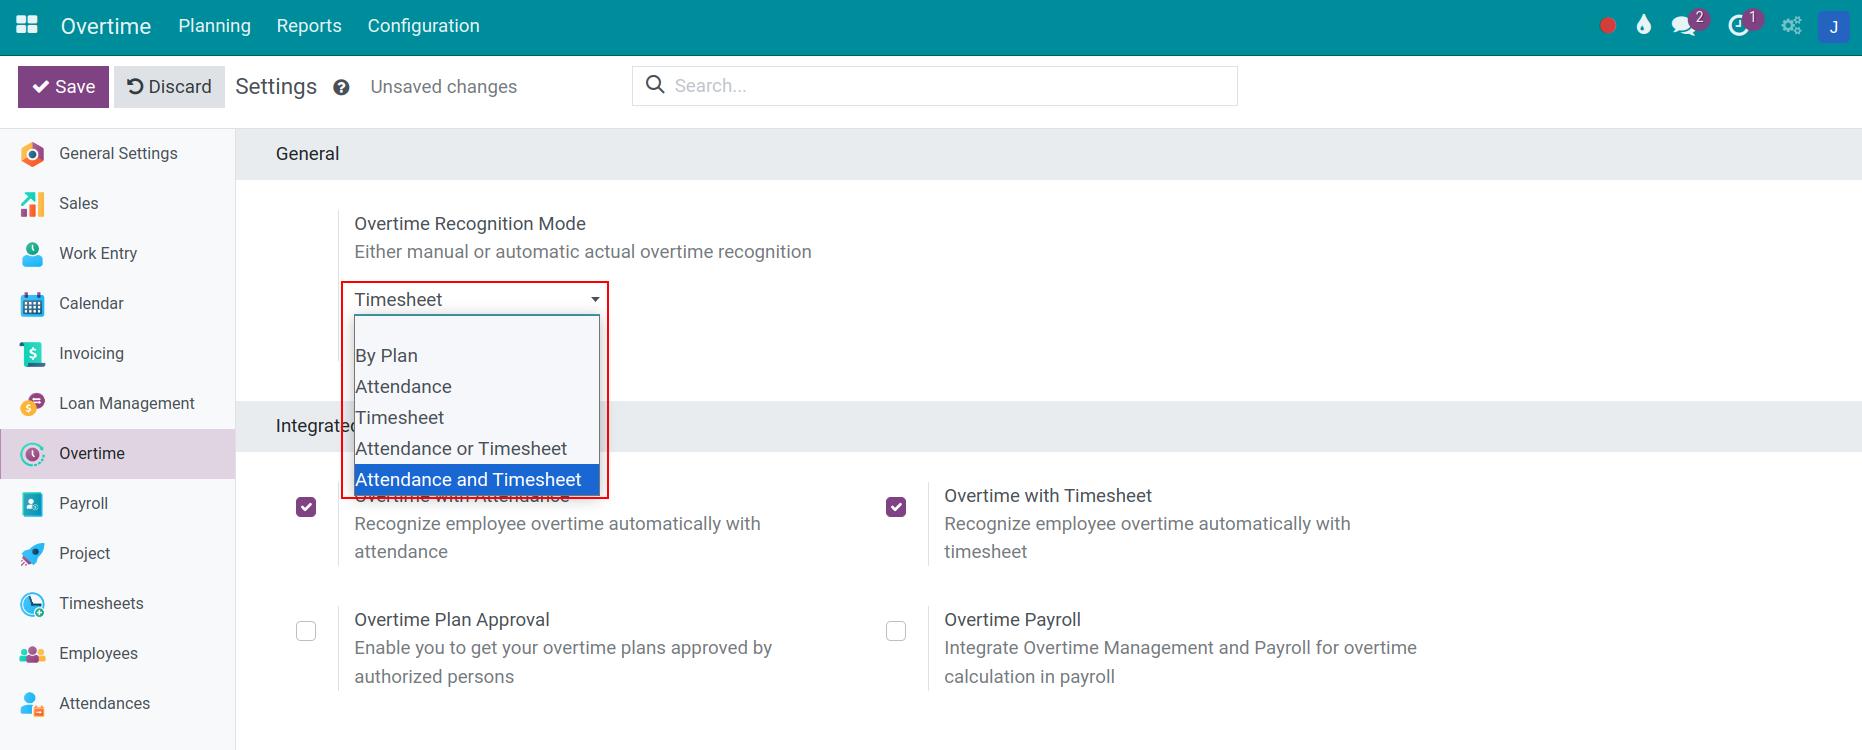Save the settings changes
Image resolution: width=1862 pixels, height=750 pixels.
pos(63,87)
